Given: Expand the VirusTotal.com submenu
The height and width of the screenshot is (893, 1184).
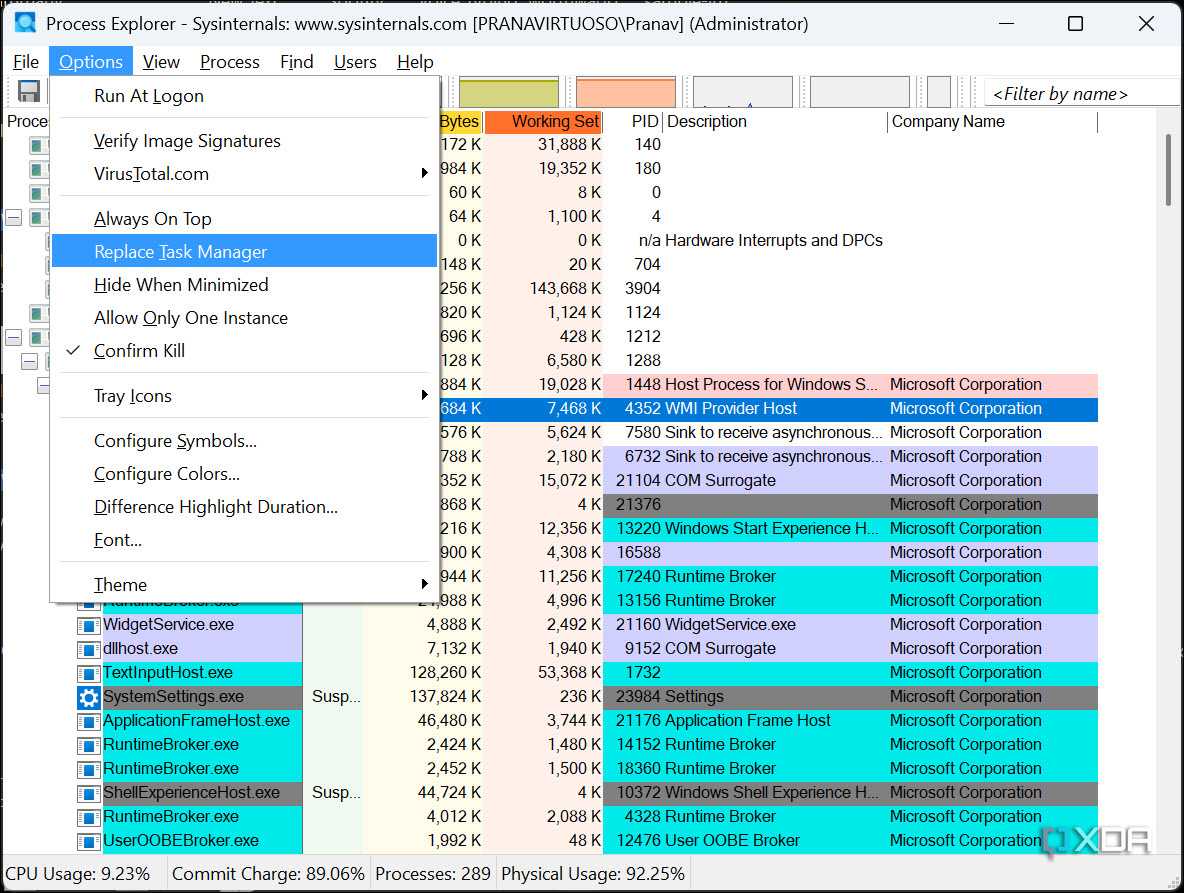Looking at the screenshot, I should [244, 174].
